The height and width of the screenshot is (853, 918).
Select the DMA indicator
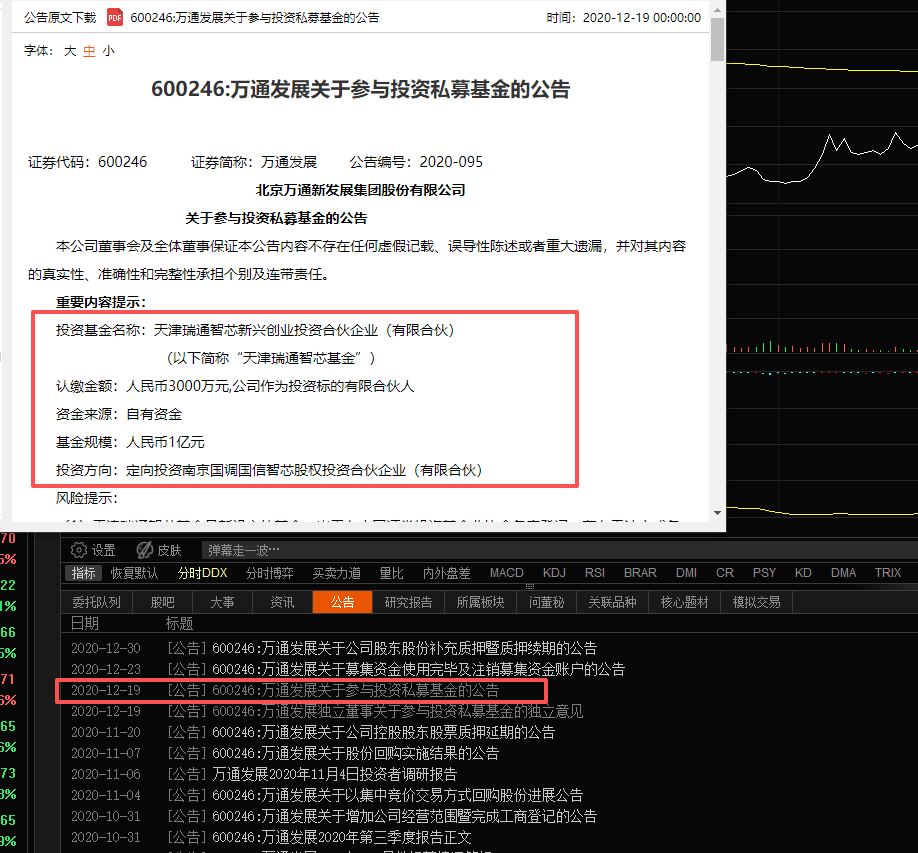point(844,573)
